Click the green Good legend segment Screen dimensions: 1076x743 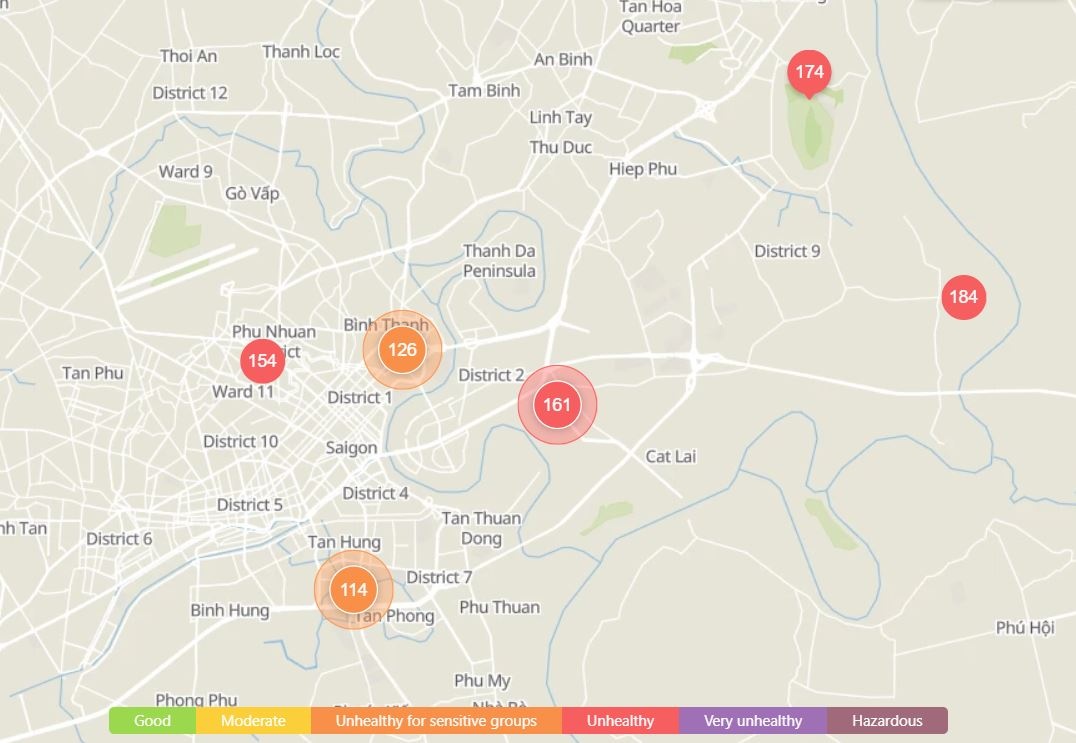pos(152,721)
